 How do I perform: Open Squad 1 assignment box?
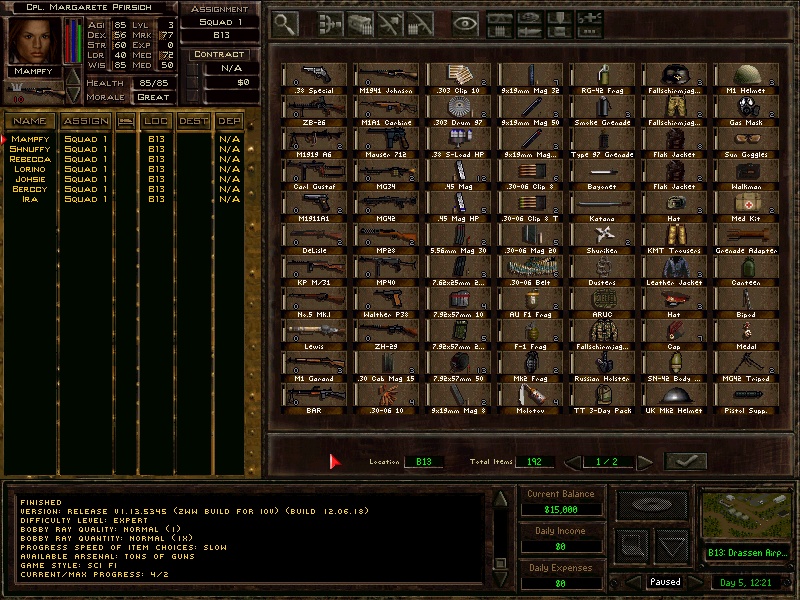(220, 22)
